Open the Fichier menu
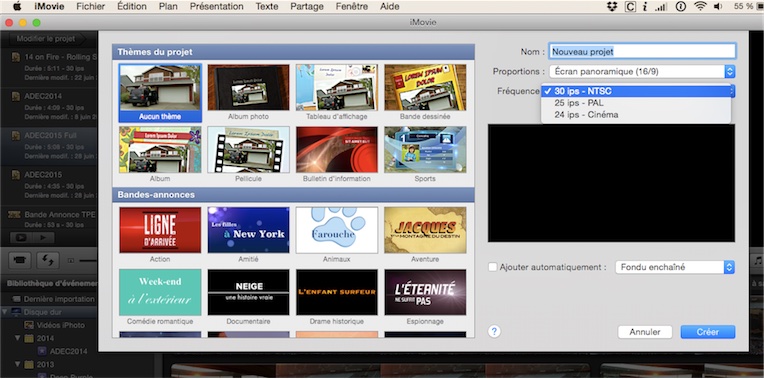764x379 pixels. click(91, 6)
